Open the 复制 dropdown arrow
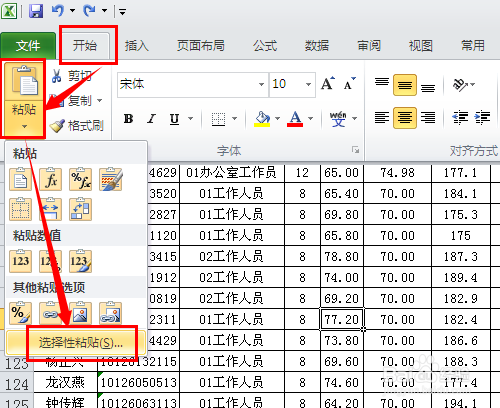This screenshot has width=500, height=408. pyautogui.click(x=99, y=100)
